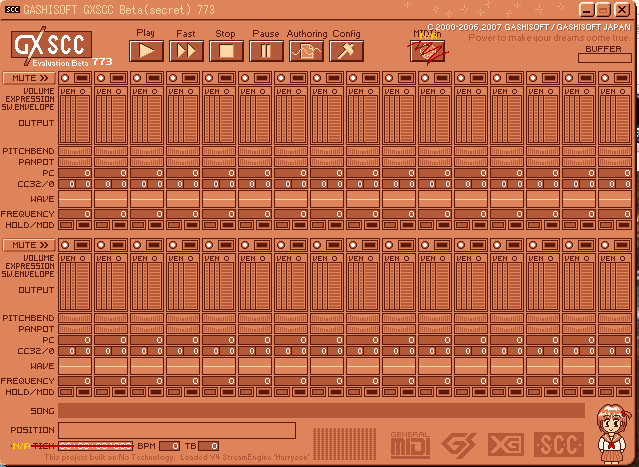Click the upper bank VOLUME label

point(39,91)
